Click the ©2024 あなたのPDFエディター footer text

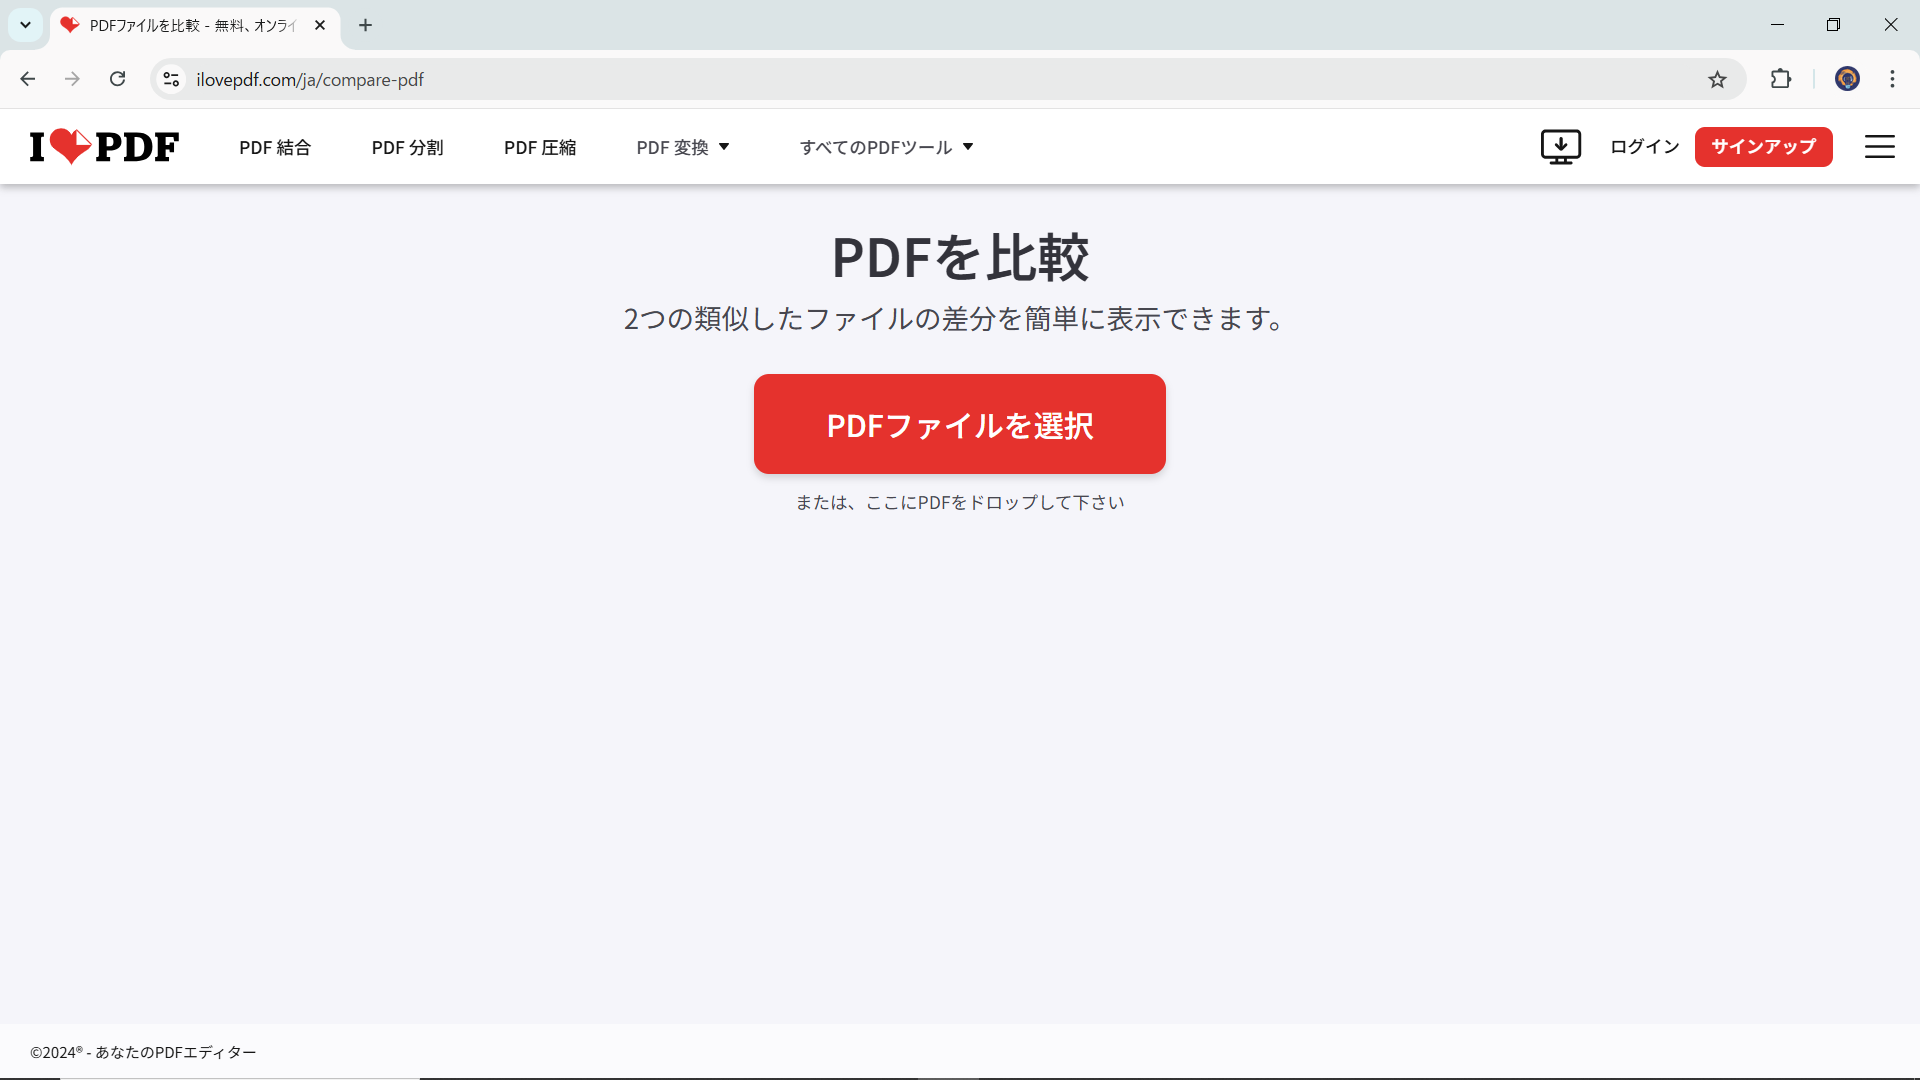tap(143, 1052)
